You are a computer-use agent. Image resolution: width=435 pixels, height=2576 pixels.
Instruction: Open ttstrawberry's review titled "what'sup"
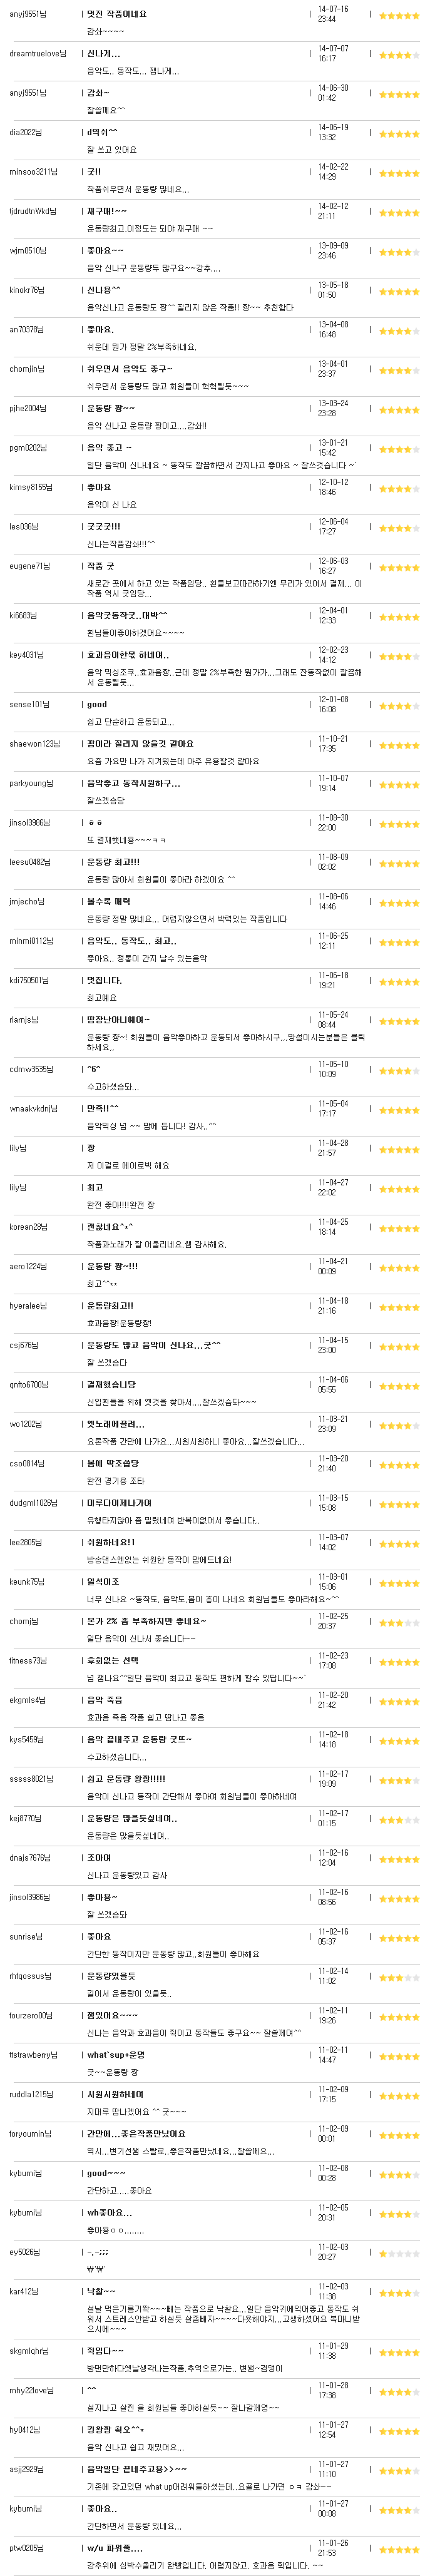click(x=116, y=2055)
